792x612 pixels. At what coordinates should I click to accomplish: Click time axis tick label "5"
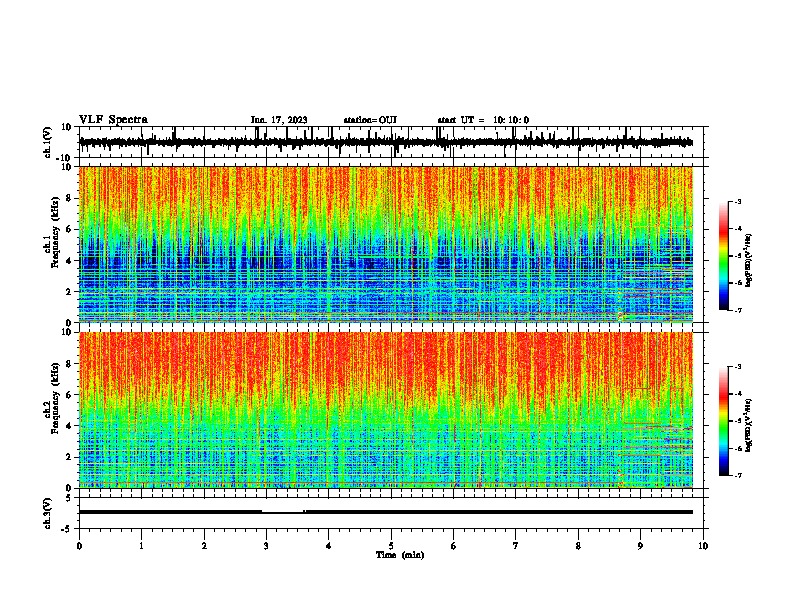coord(391,546)
